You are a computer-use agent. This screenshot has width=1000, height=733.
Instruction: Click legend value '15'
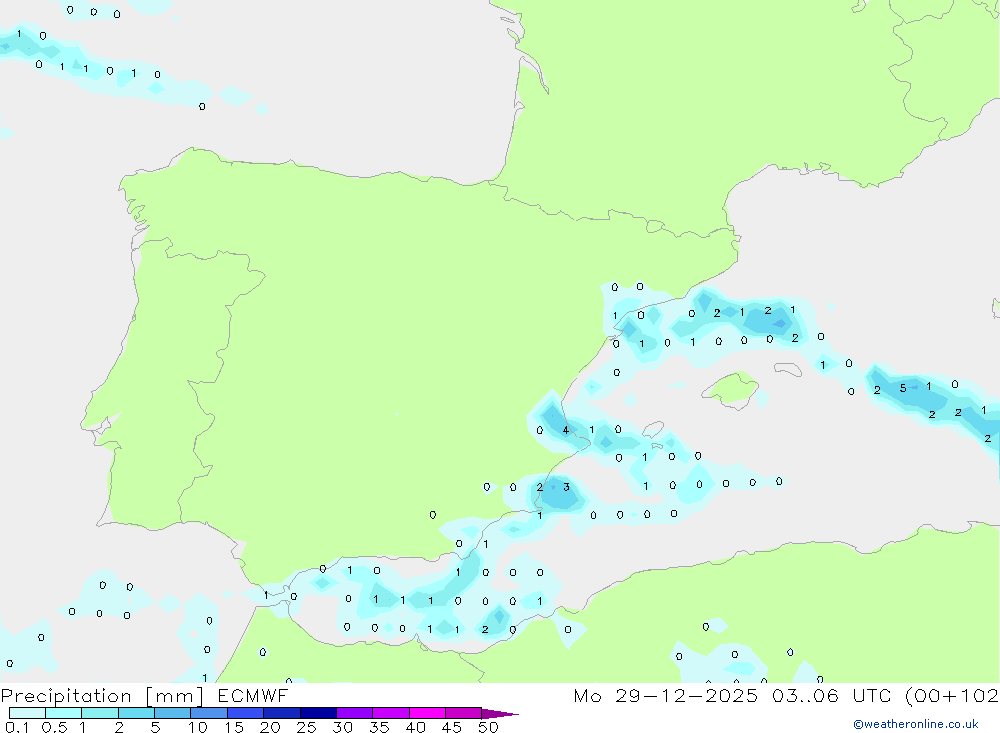[234, 727]
